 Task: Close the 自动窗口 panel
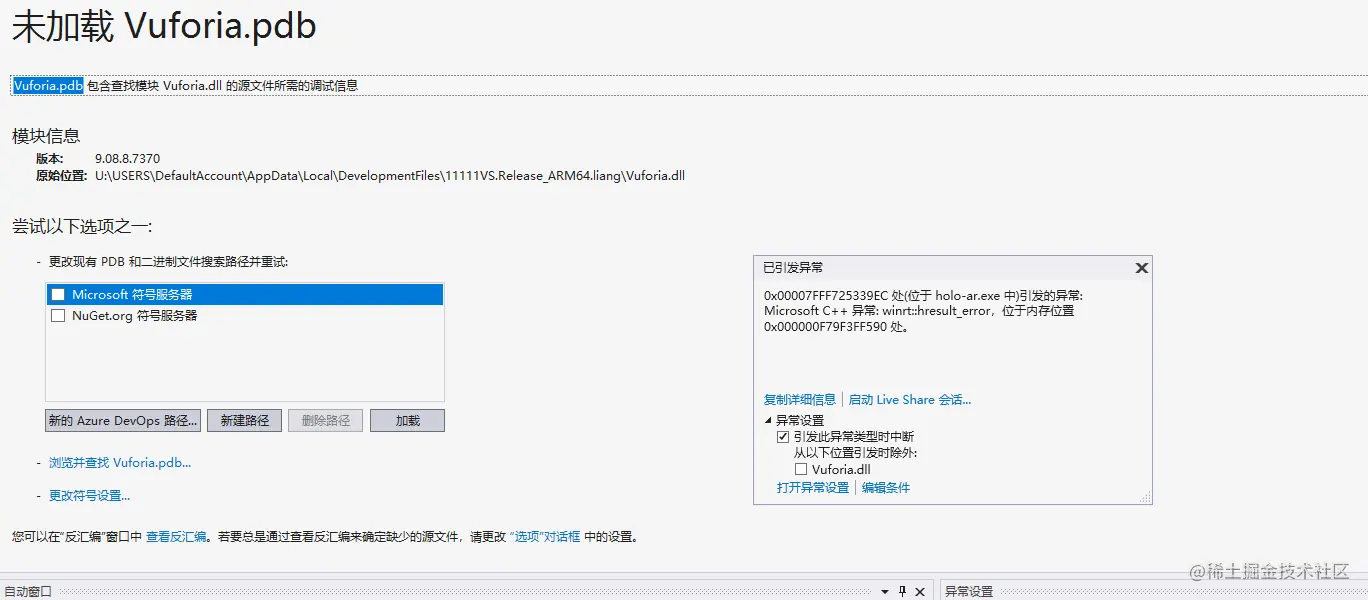(920, 592)
